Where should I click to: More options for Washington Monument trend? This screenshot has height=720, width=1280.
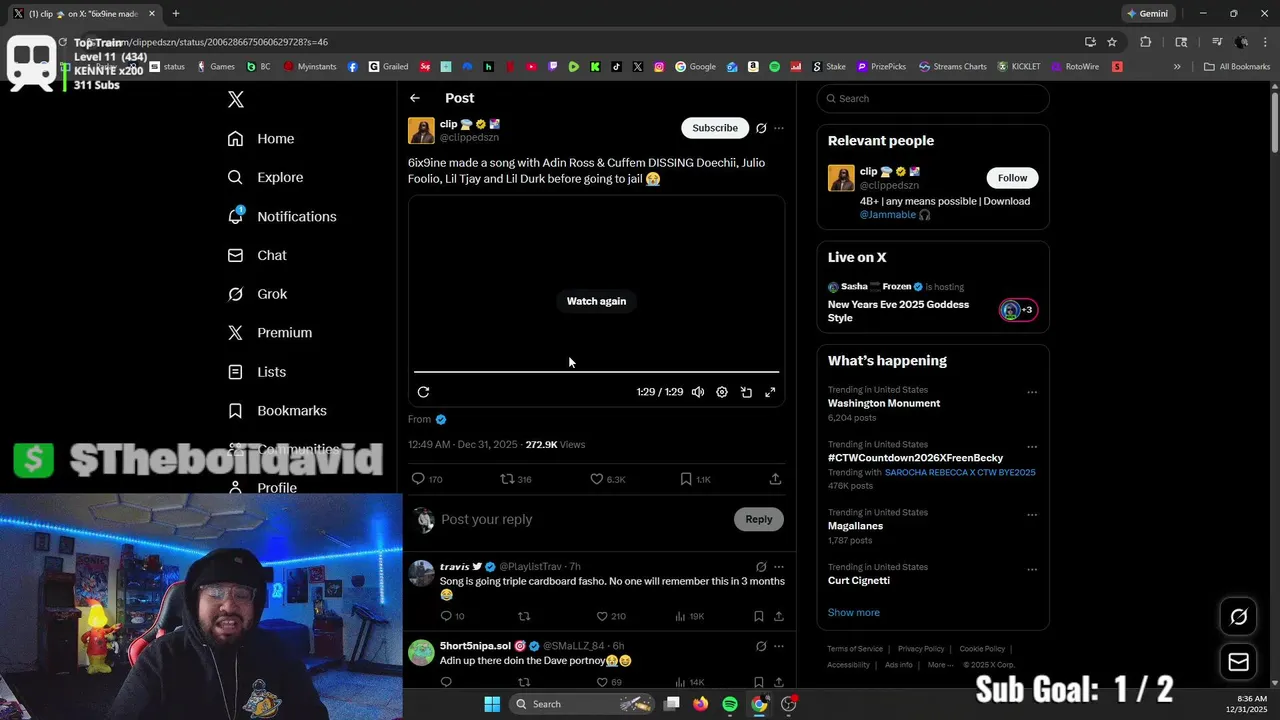(x=1032, y=392)
